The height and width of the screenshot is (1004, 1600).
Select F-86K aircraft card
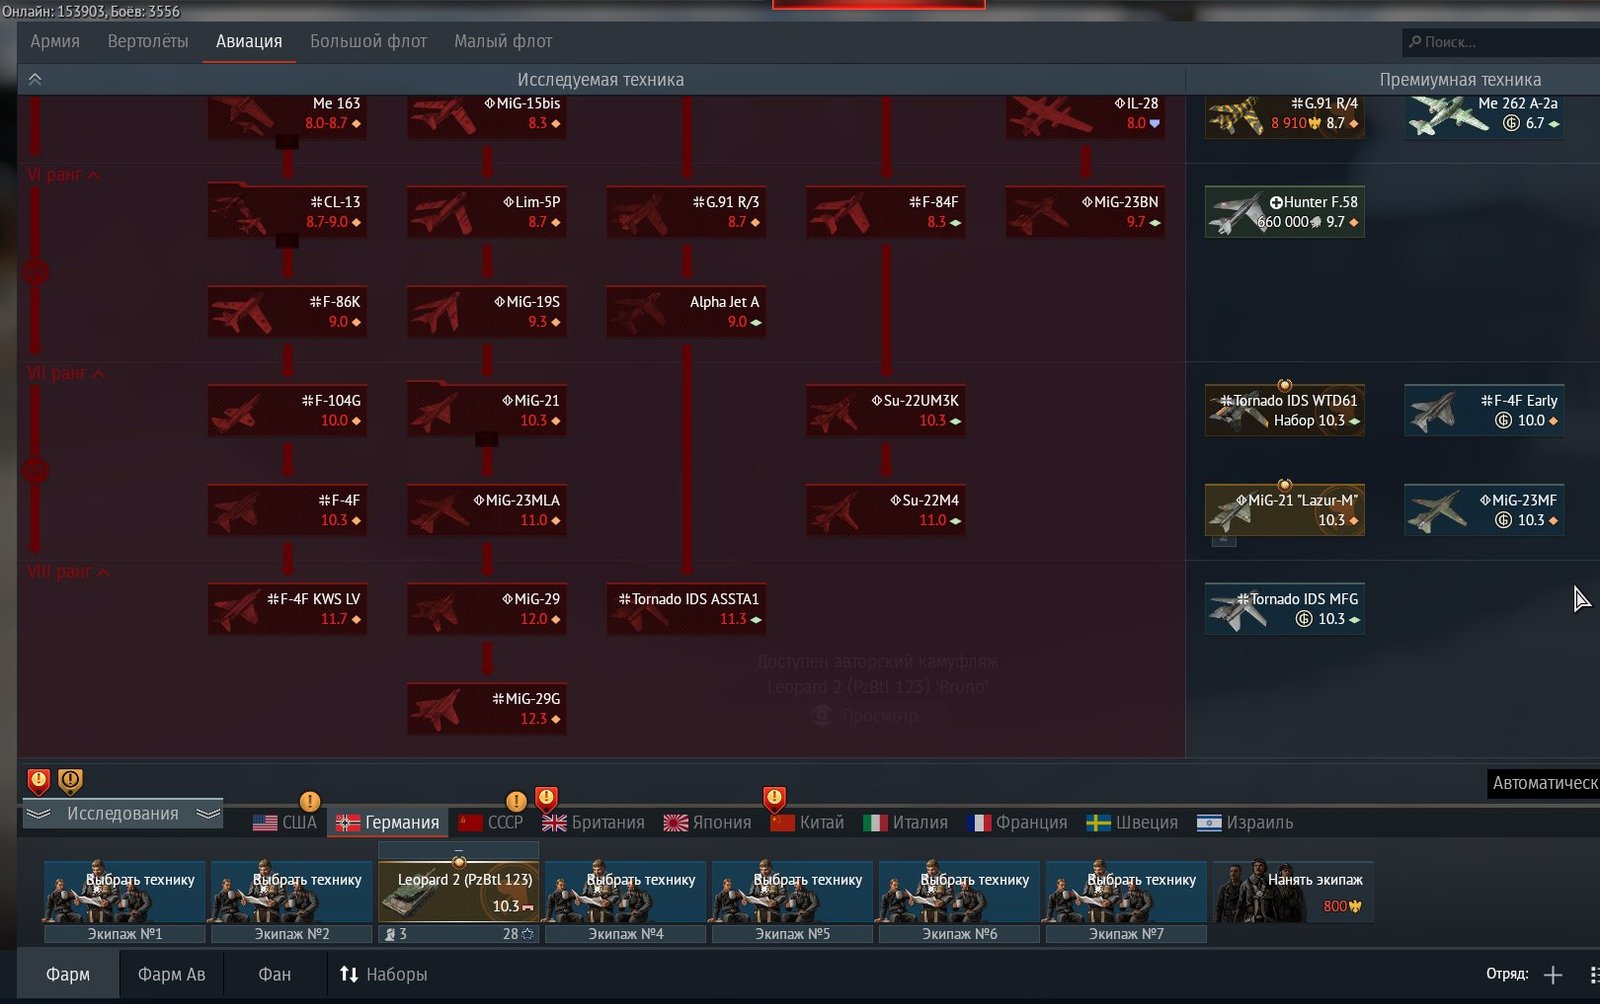pos(287,312)
